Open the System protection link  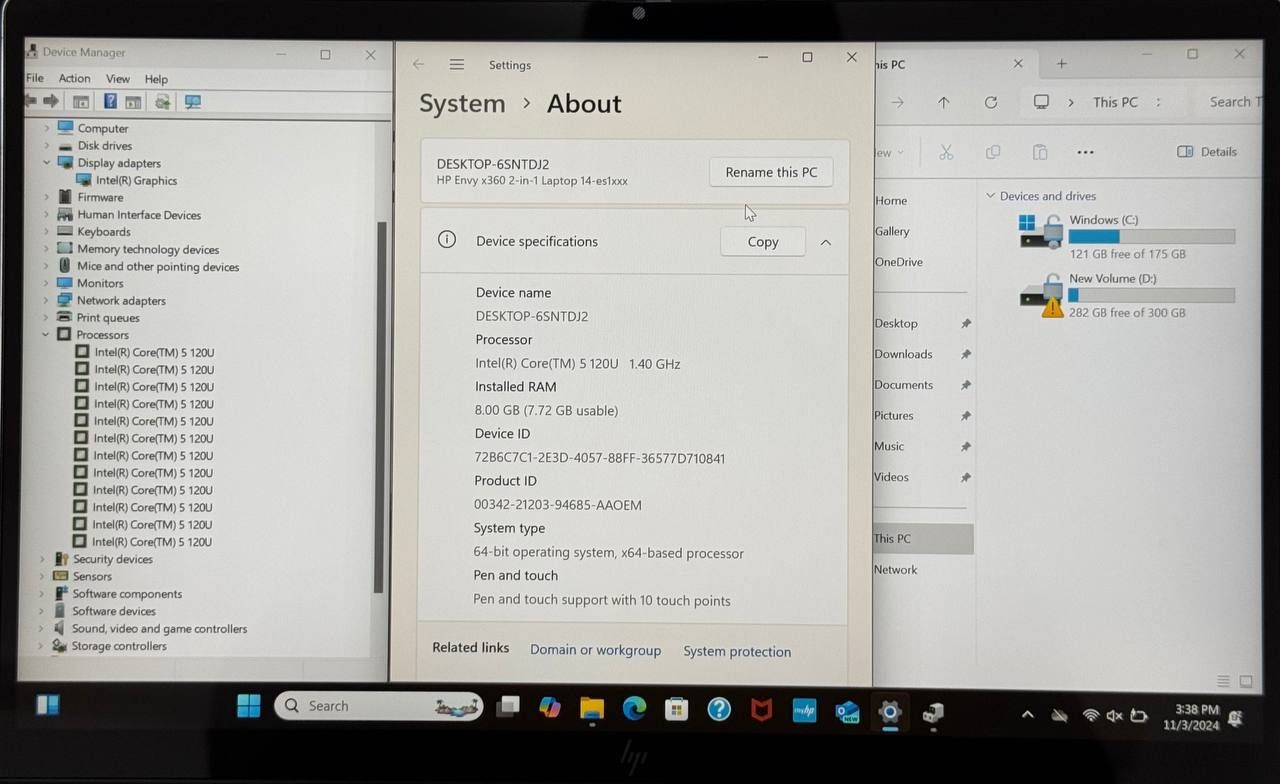[737, 651]
